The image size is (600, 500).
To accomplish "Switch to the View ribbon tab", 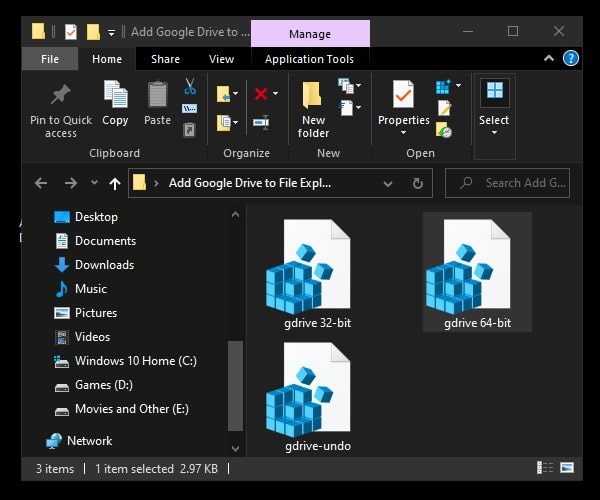I will point(222,59).
